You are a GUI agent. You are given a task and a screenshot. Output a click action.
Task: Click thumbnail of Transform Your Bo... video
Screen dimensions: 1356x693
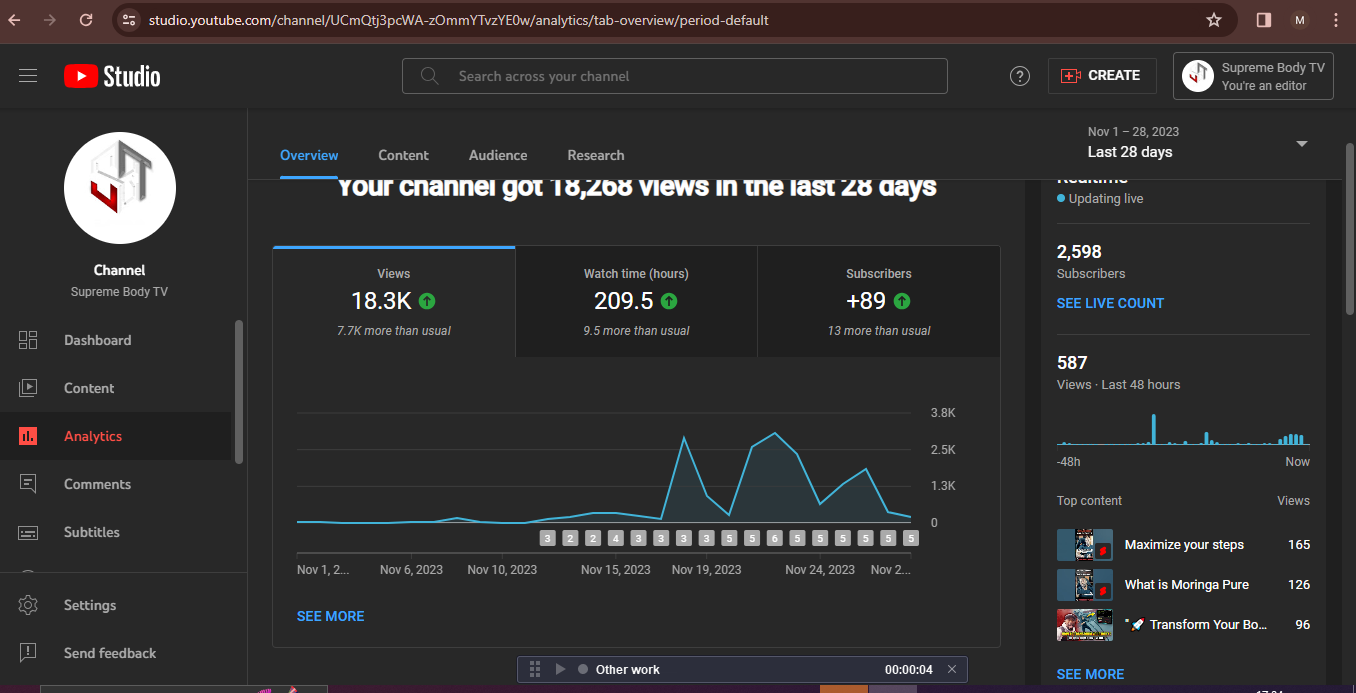pos(1085,625)
